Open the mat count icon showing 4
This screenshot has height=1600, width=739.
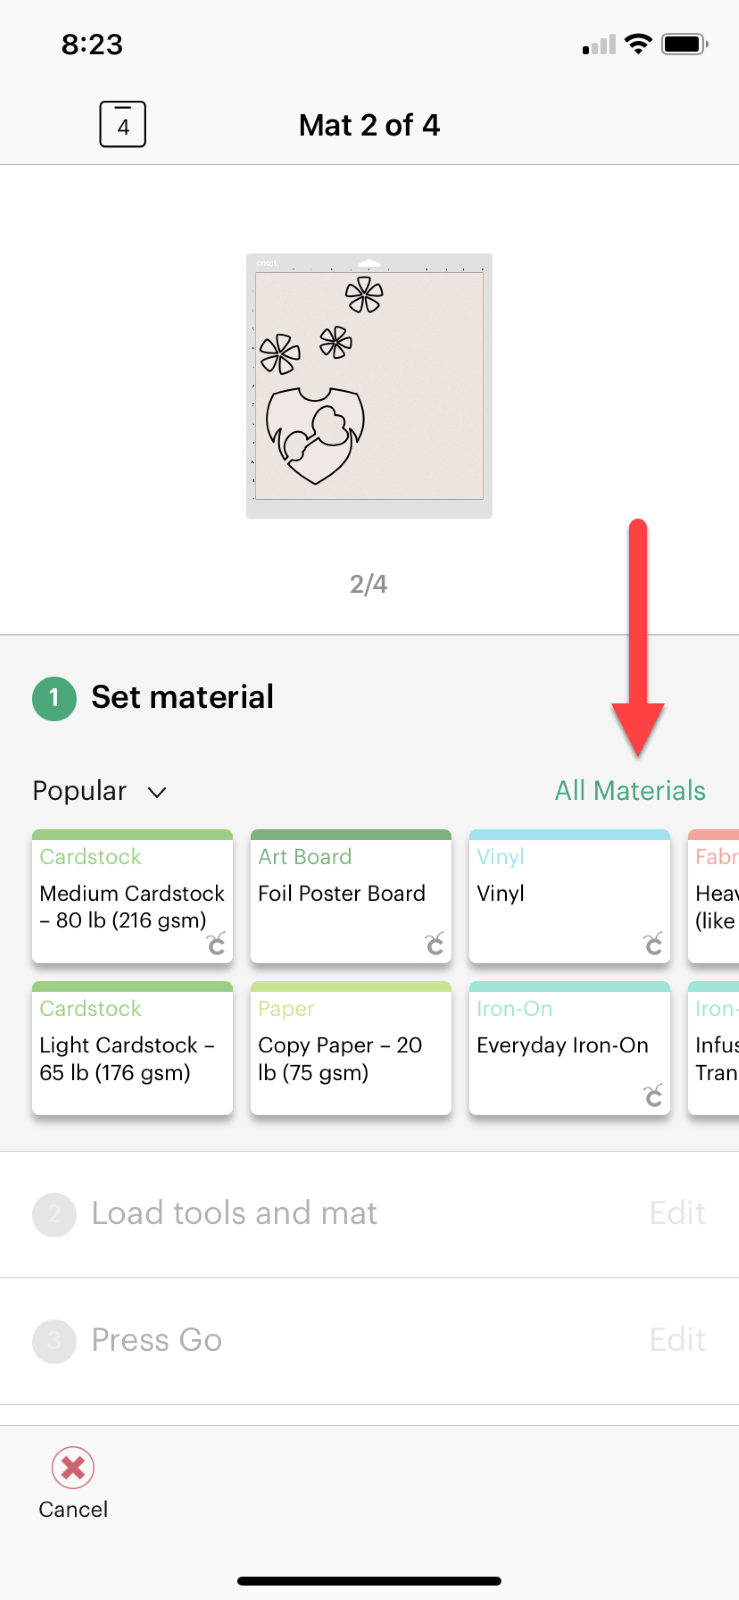pos(123,125)
